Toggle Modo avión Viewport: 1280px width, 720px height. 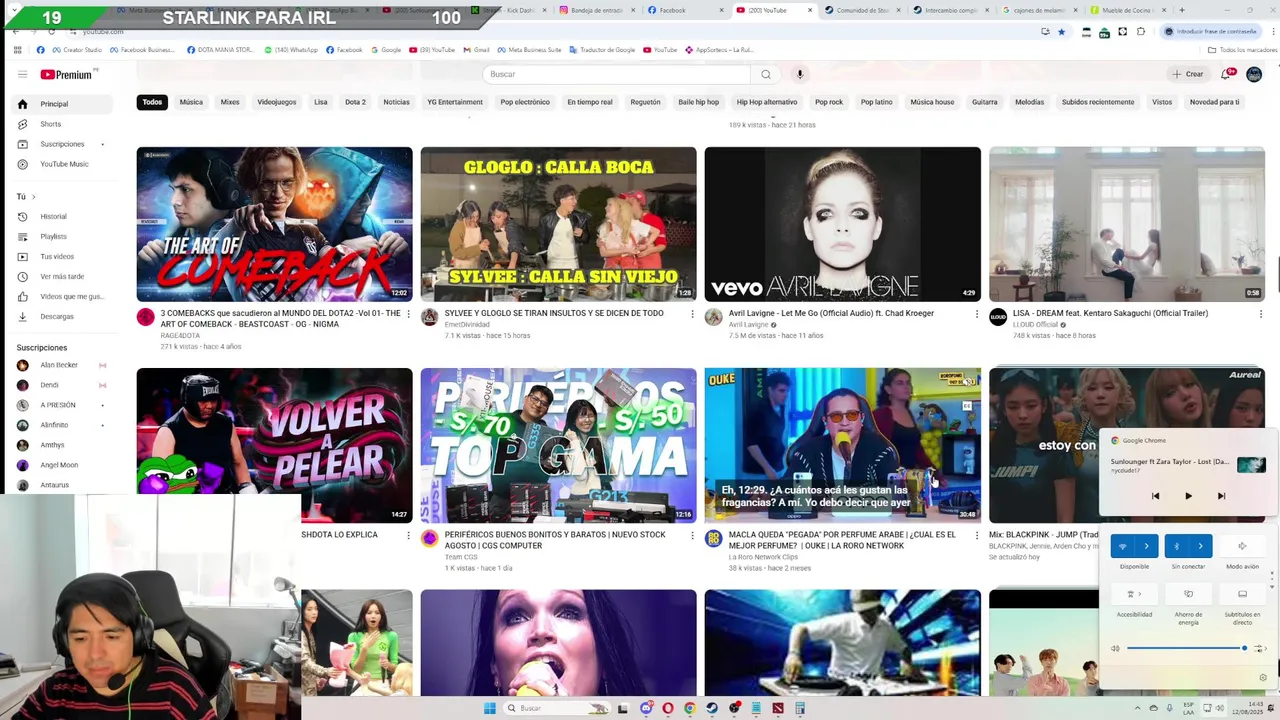tap(1242, 546)
